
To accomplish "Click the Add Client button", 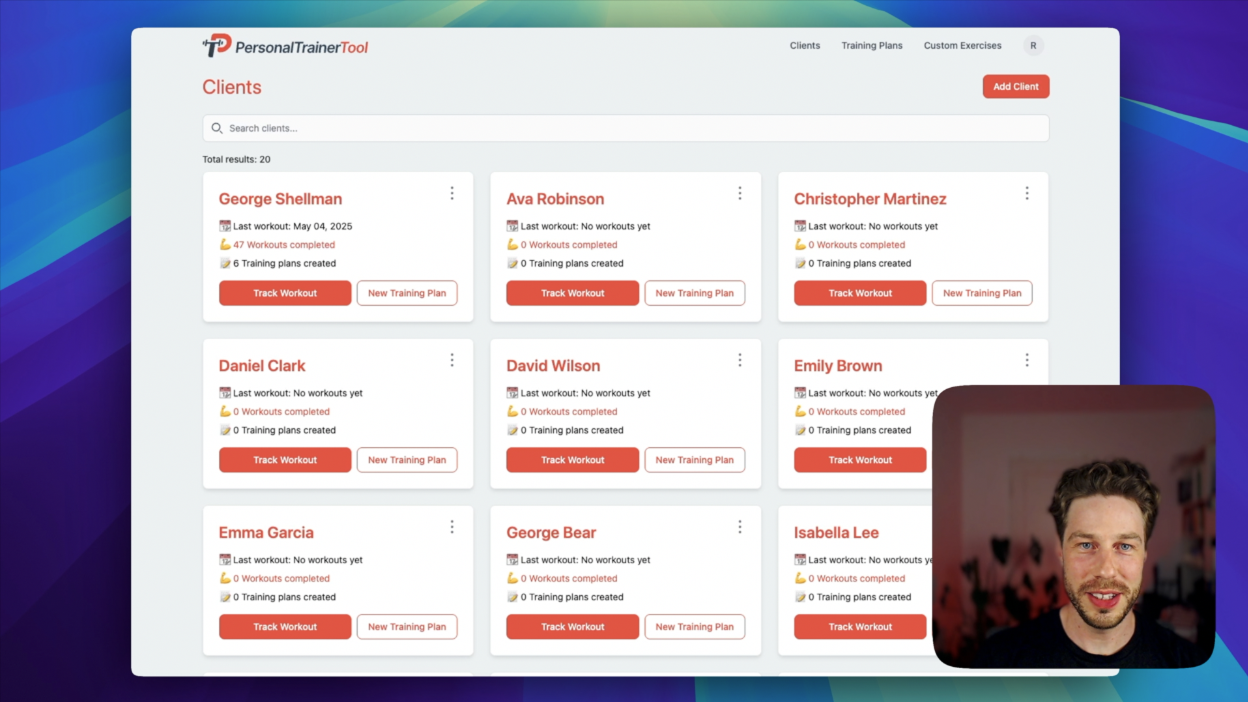I will click(x=1016, y=87).
